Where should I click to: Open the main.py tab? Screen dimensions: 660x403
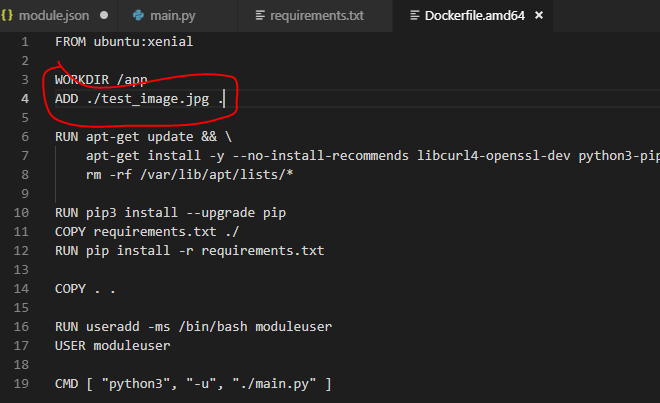coord(174,15)
